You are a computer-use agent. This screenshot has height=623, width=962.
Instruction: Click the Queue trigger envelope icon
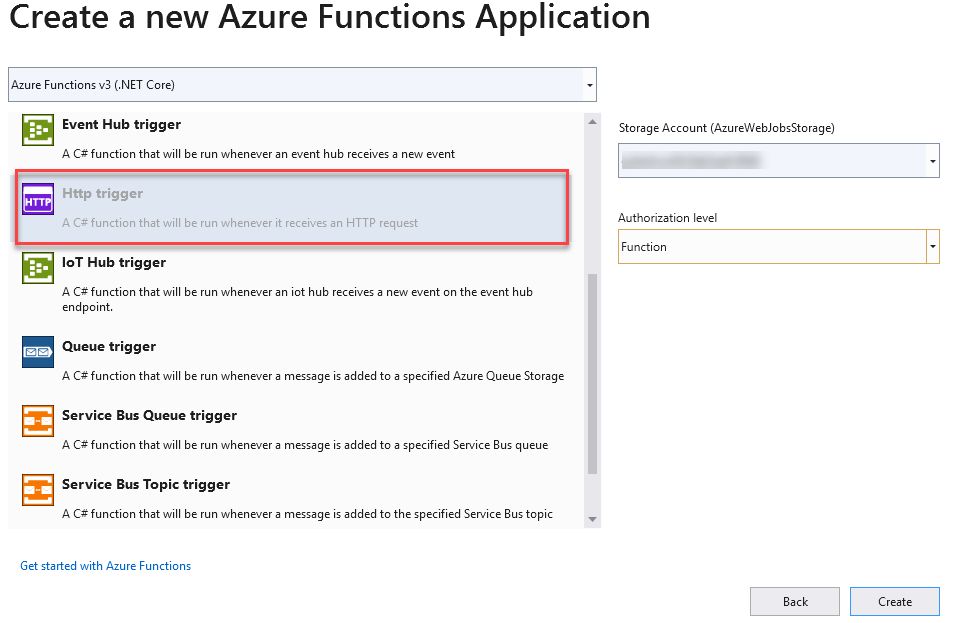(38, 352)
